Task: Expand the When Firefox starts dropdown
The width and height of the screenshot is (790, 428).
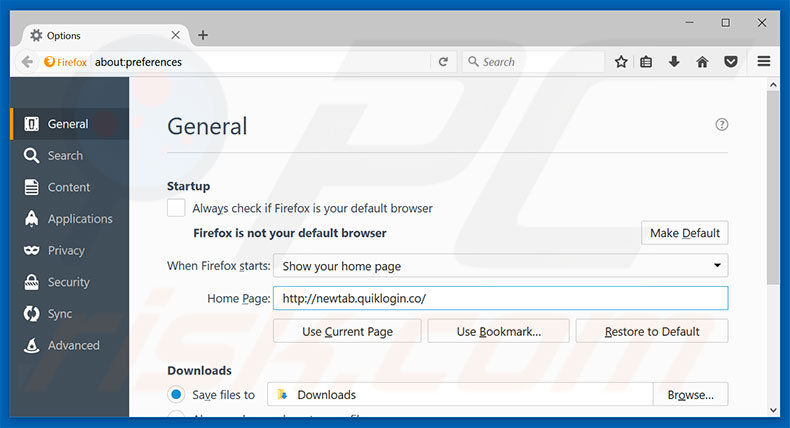Action: pos(500,266)
